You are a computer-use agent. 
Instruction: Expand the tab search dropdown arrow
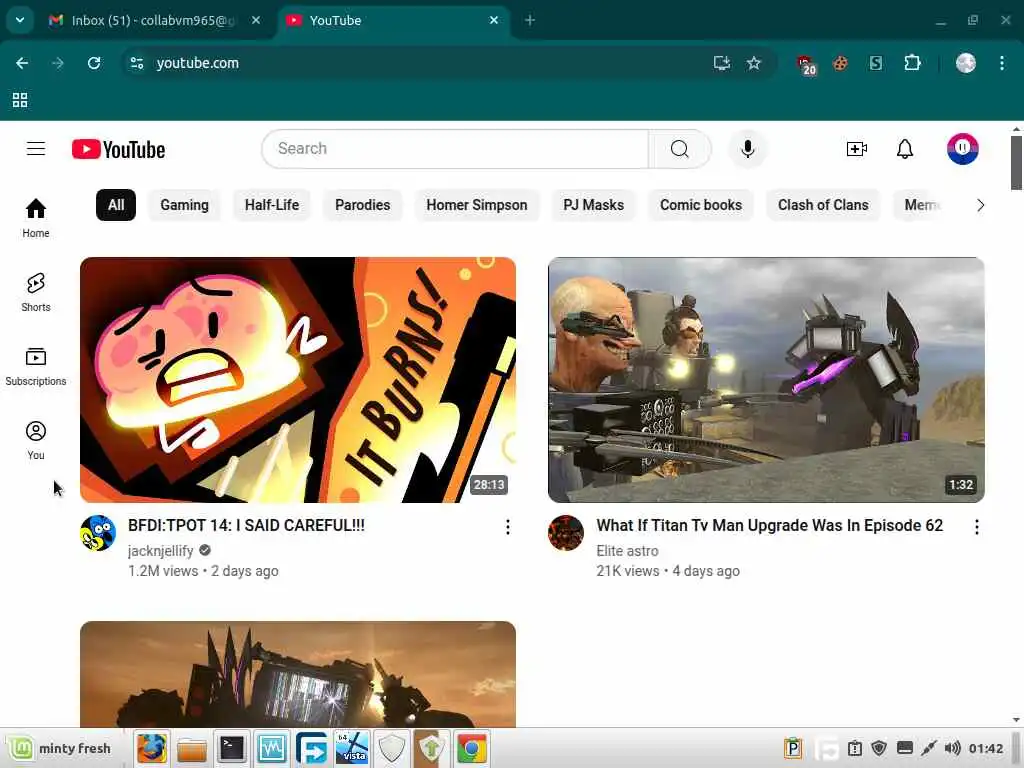[20, 20]
